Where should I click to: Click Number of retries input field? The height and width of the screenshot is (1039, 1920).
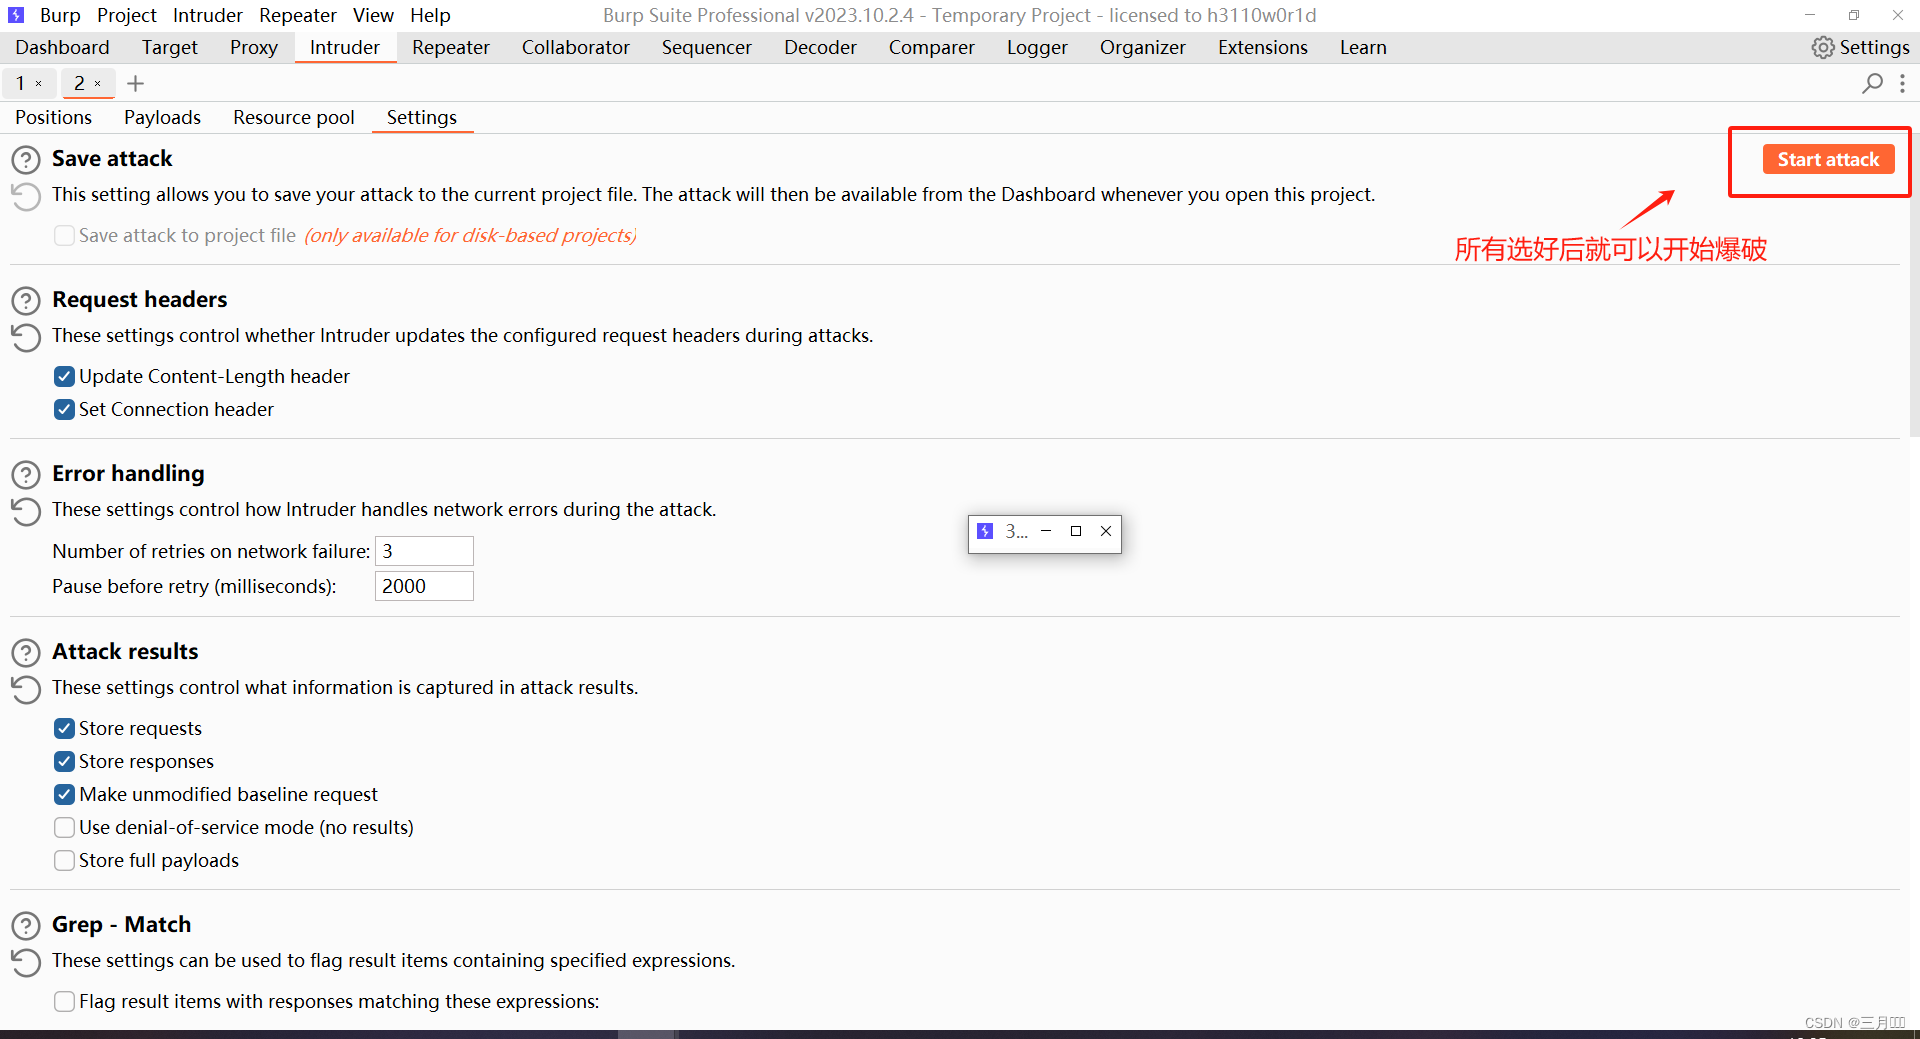coord(424,551)
